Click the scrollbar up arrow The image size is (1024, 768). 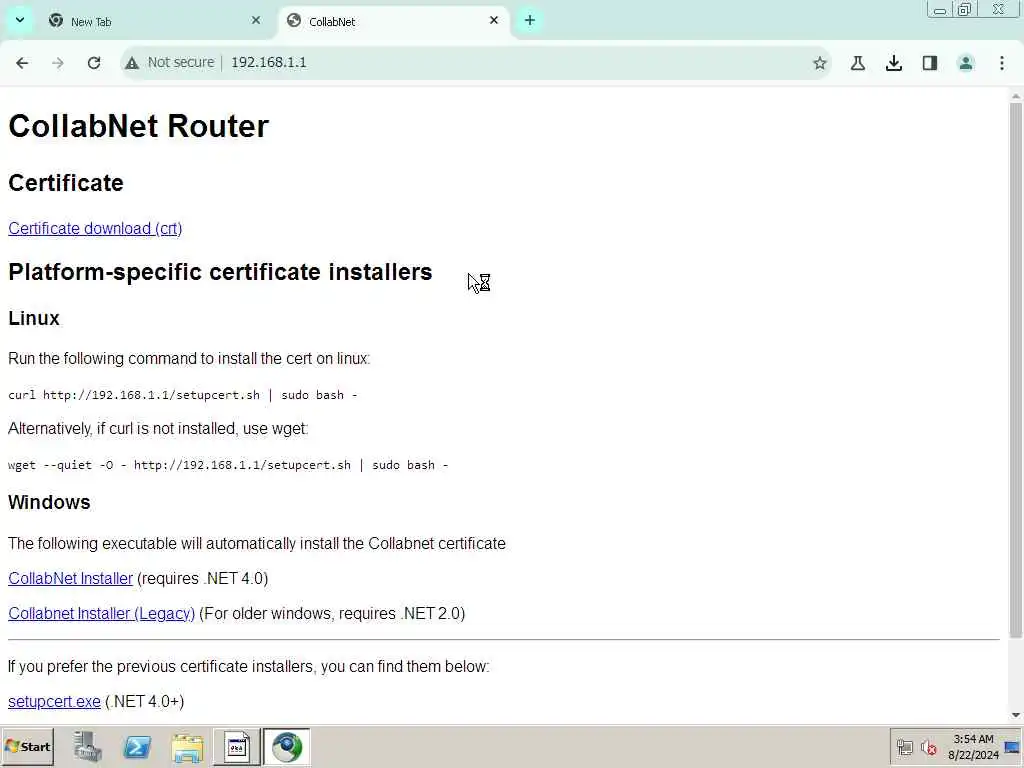click(1016, 97)
